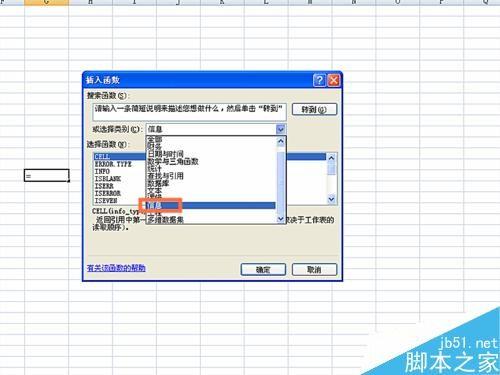
Task: Close the 插入函数 dialog with red X
Action: (334, 80)
